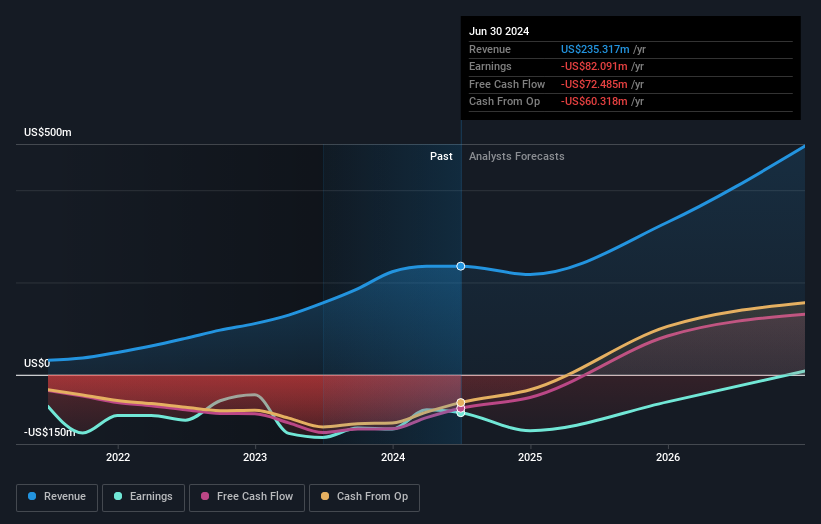Click the Revenue label in tooltip
The height and width of the screenshot is (524, 821).
click(x=490, y=49)
